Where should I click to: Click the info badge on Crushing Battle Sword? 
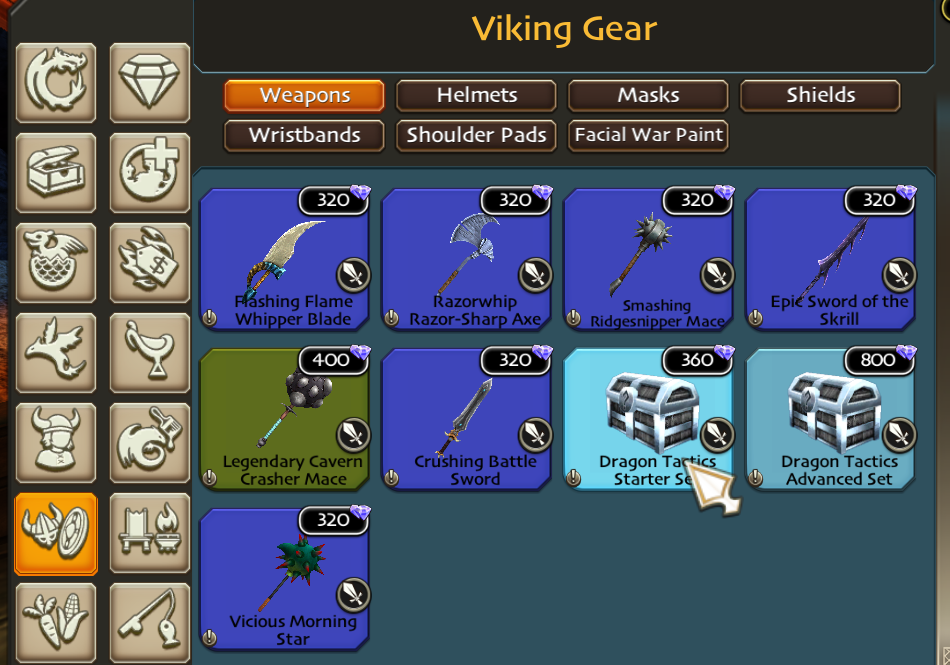(391, 478)
